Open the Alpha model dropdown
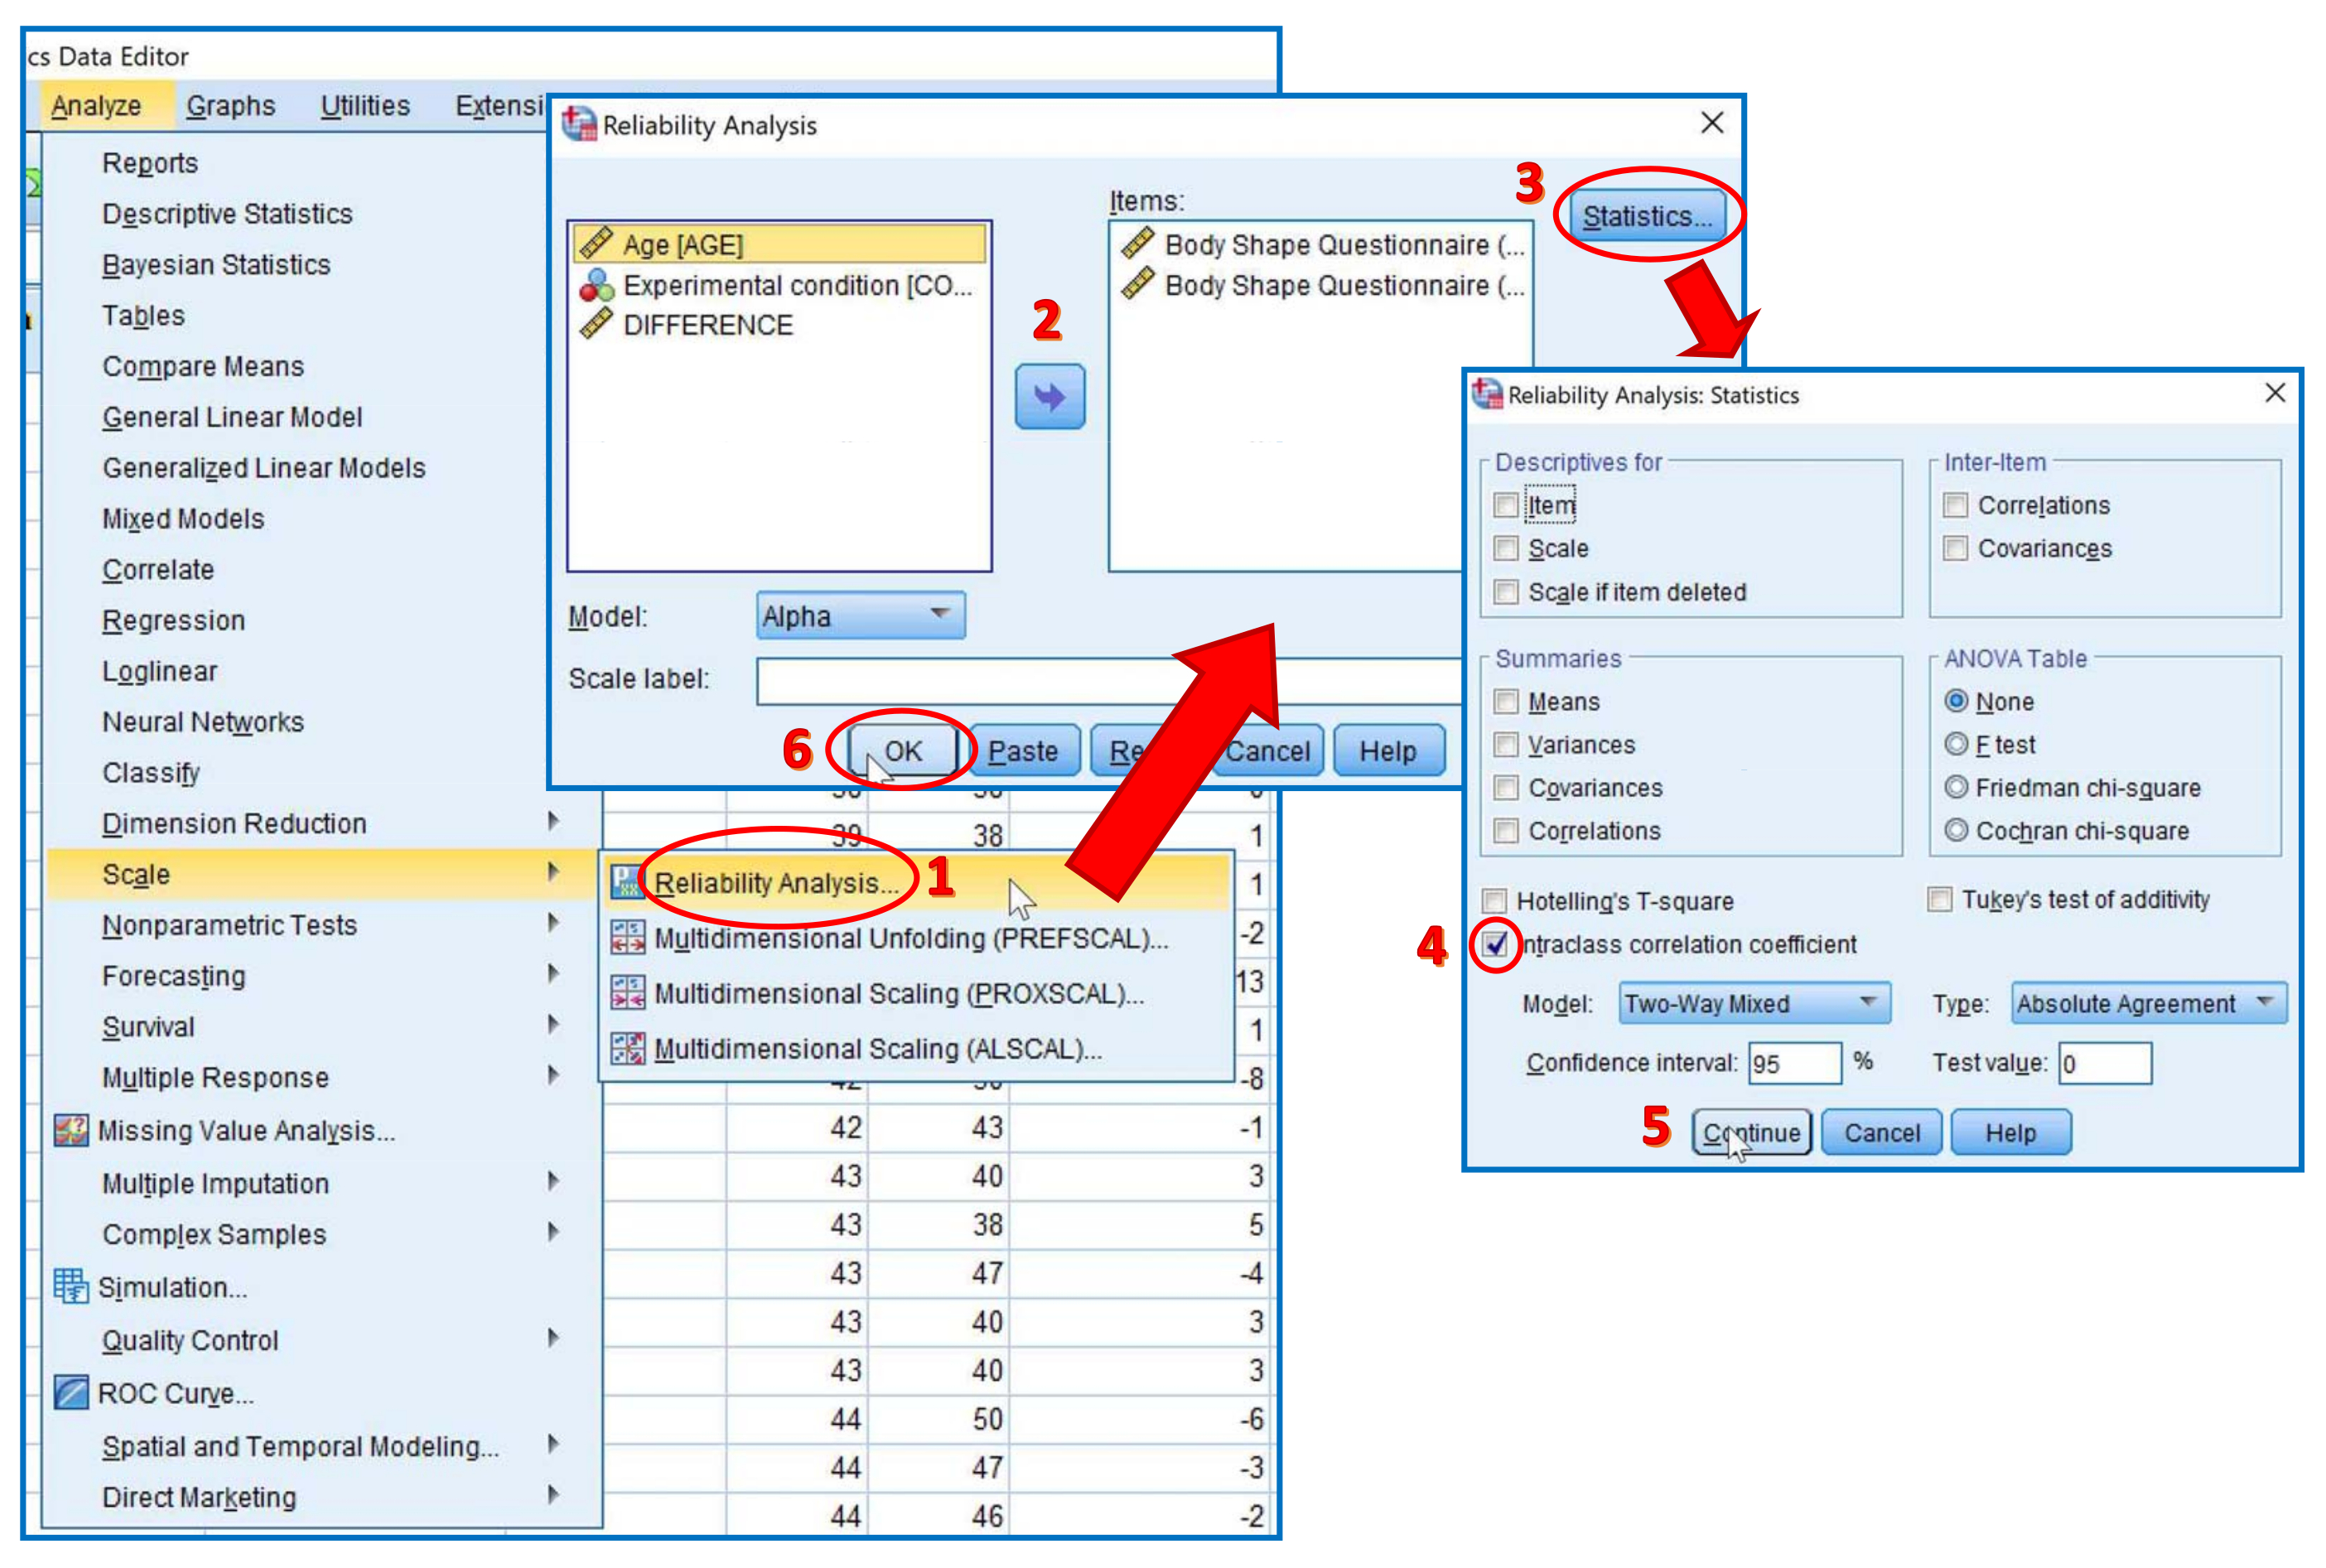 [860, 615]
